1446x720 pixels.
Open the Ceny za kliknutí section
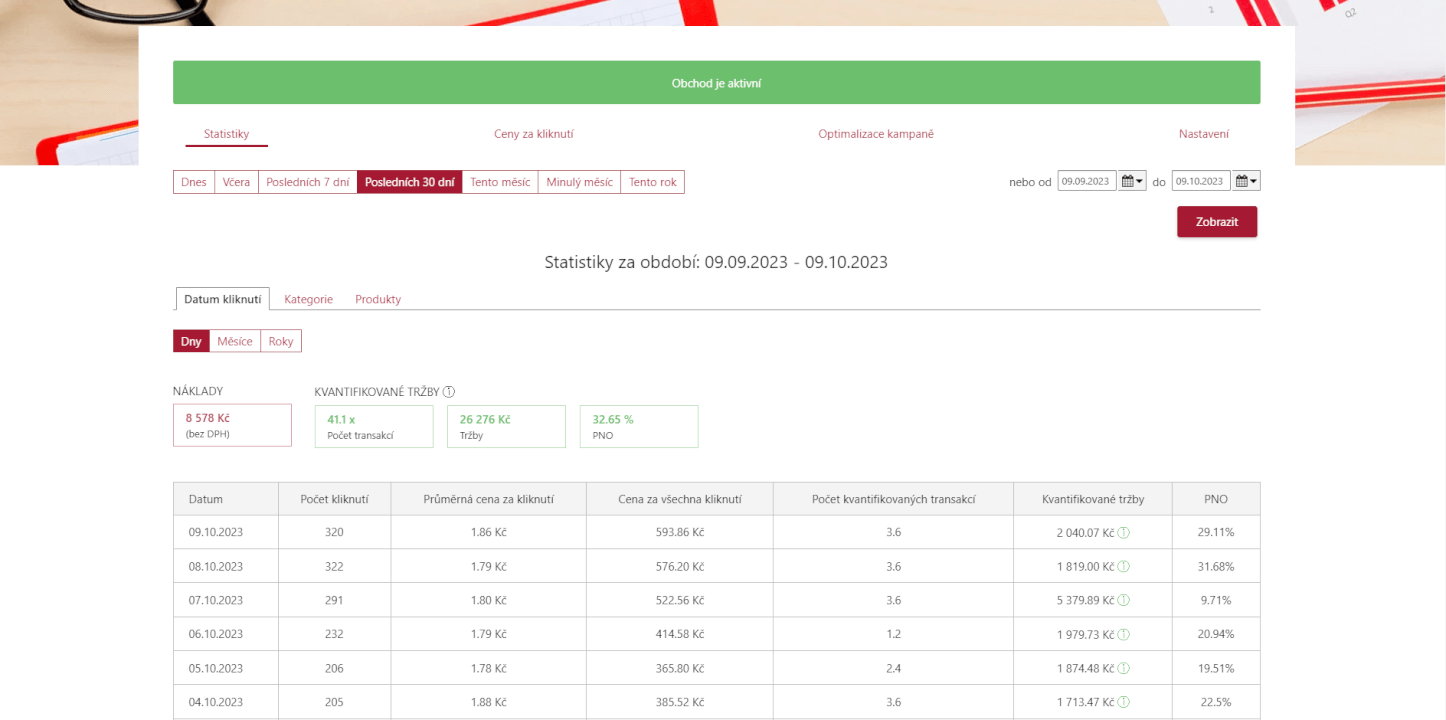[533, 134]
